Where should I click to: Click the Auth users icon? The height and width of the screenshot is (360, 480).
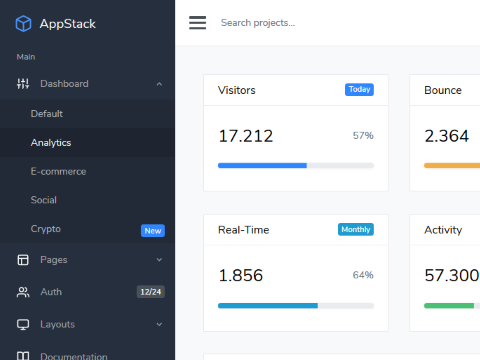[x=23, y=292]
